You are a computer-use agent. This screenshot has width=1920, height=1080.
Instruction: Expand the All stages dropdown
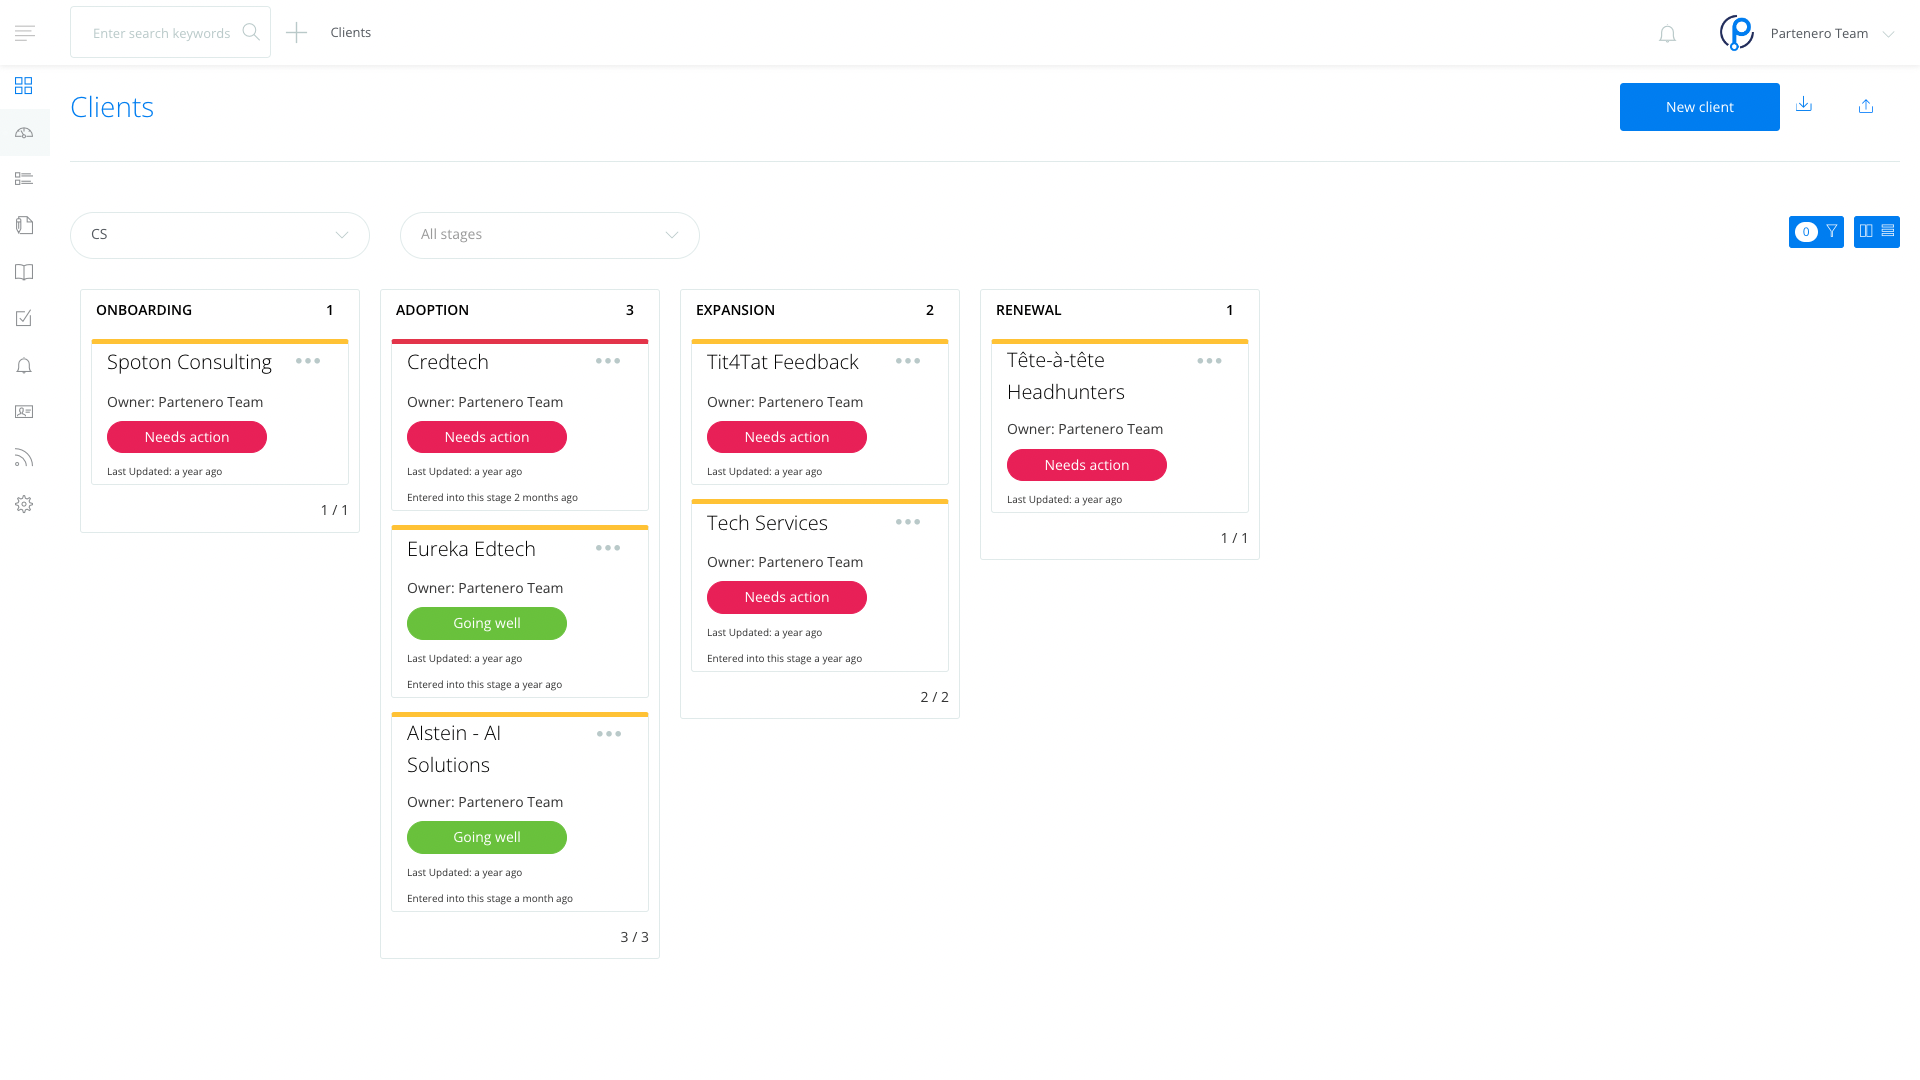coord(550,235)
